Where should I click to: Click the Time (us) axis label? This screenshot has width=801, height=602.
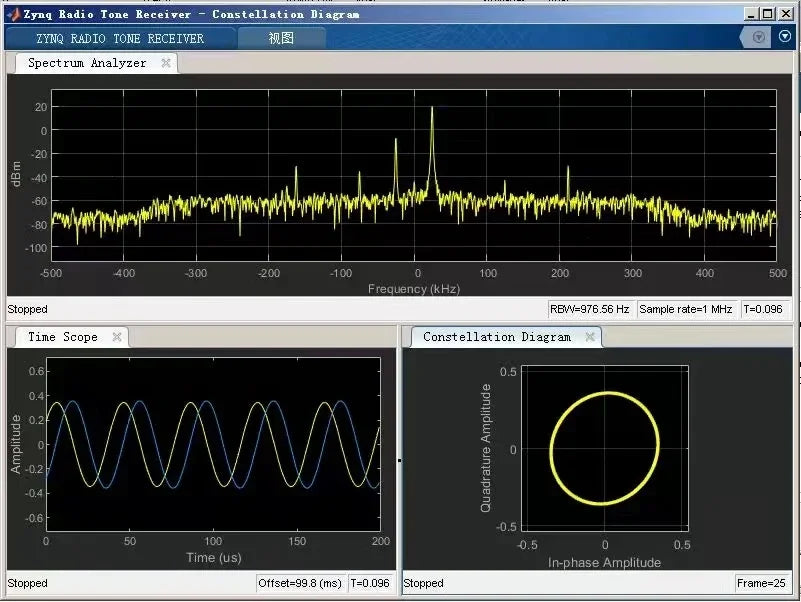pyautogui.click(x=214, y=558)
